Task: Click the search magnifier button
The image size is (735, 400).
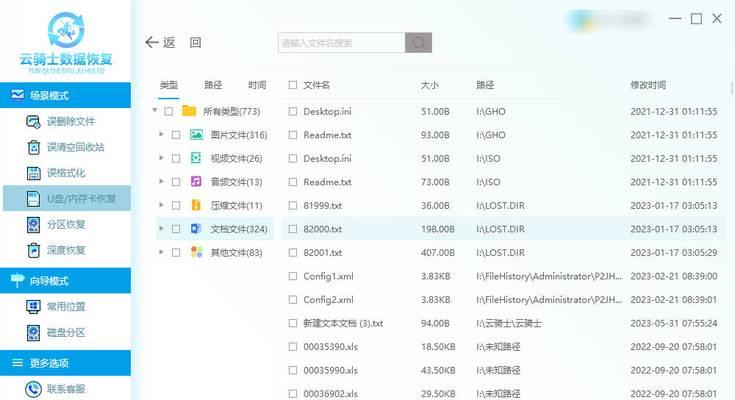Action: pos(418,43)
